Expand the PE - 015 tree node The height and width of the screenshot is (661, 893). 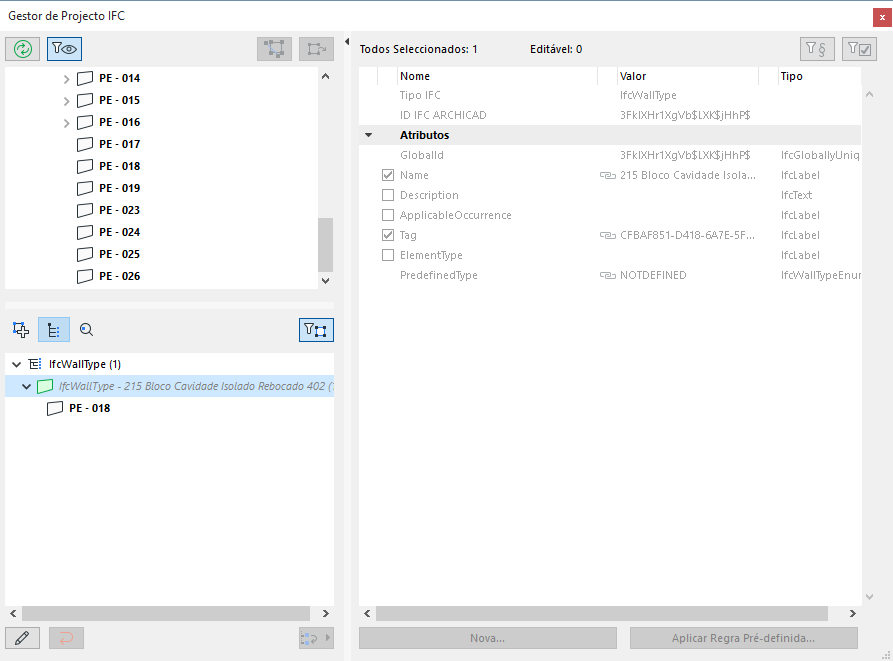(66, 101)
